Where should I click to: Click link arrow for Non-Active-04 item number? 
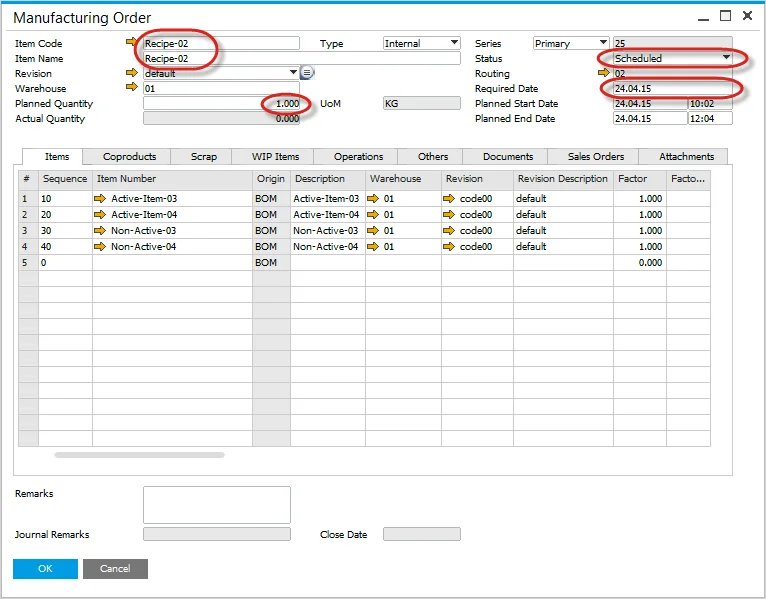100,246
